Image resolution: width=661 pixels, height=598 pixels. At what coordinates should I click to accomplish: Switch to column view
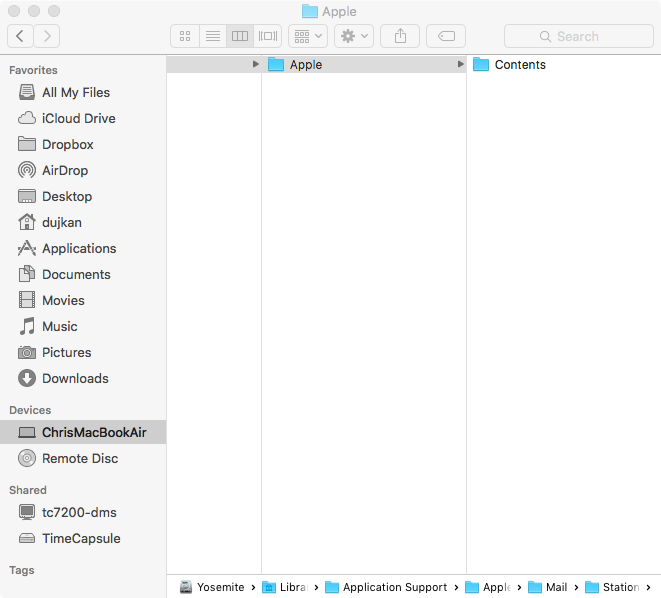click(240, 36)
